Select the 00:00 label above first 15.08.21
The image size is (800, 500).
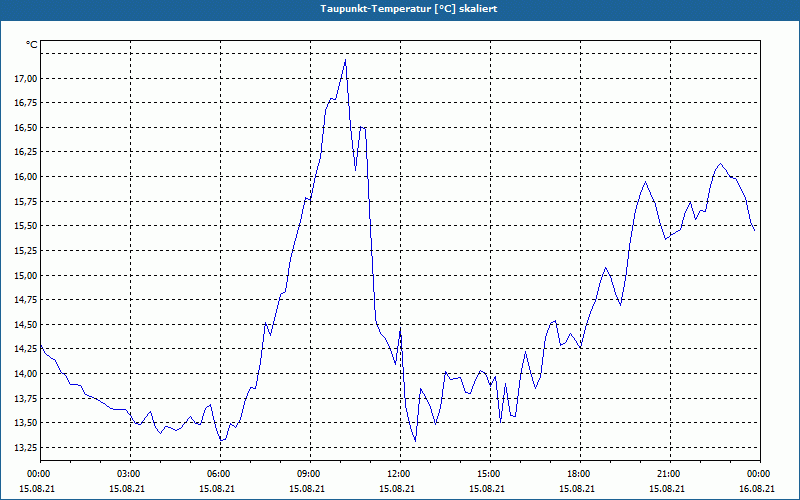(x=38, y=474)
